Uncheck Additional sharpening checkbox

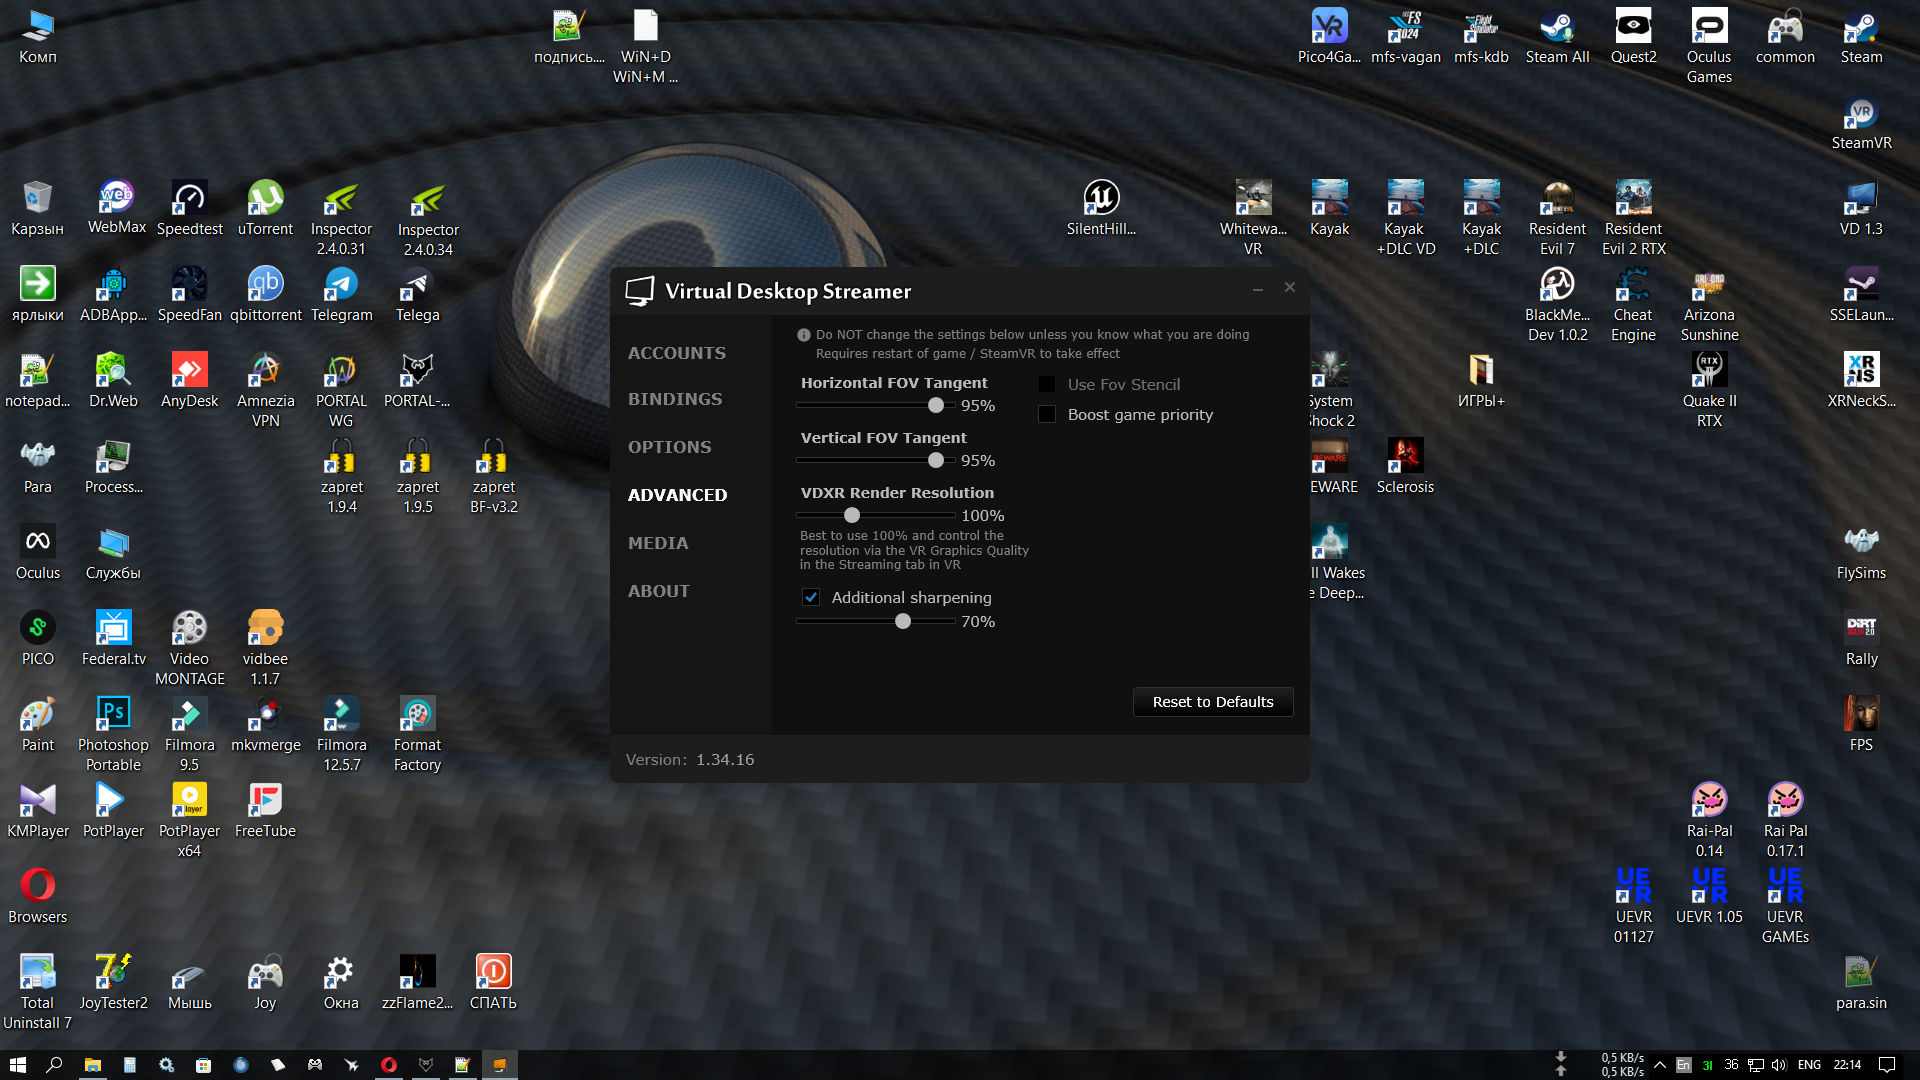tap(811, 597)
